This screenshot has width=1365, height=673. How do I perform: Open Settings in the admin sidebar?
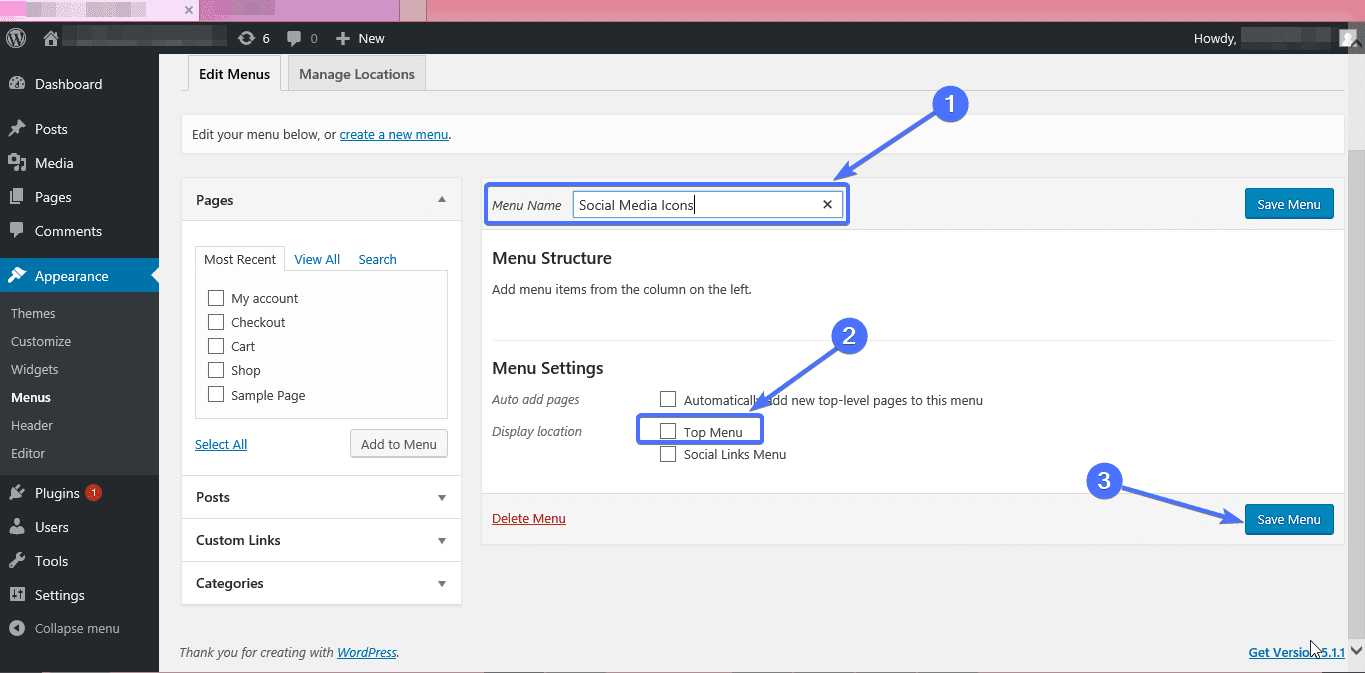pos(79,595)
